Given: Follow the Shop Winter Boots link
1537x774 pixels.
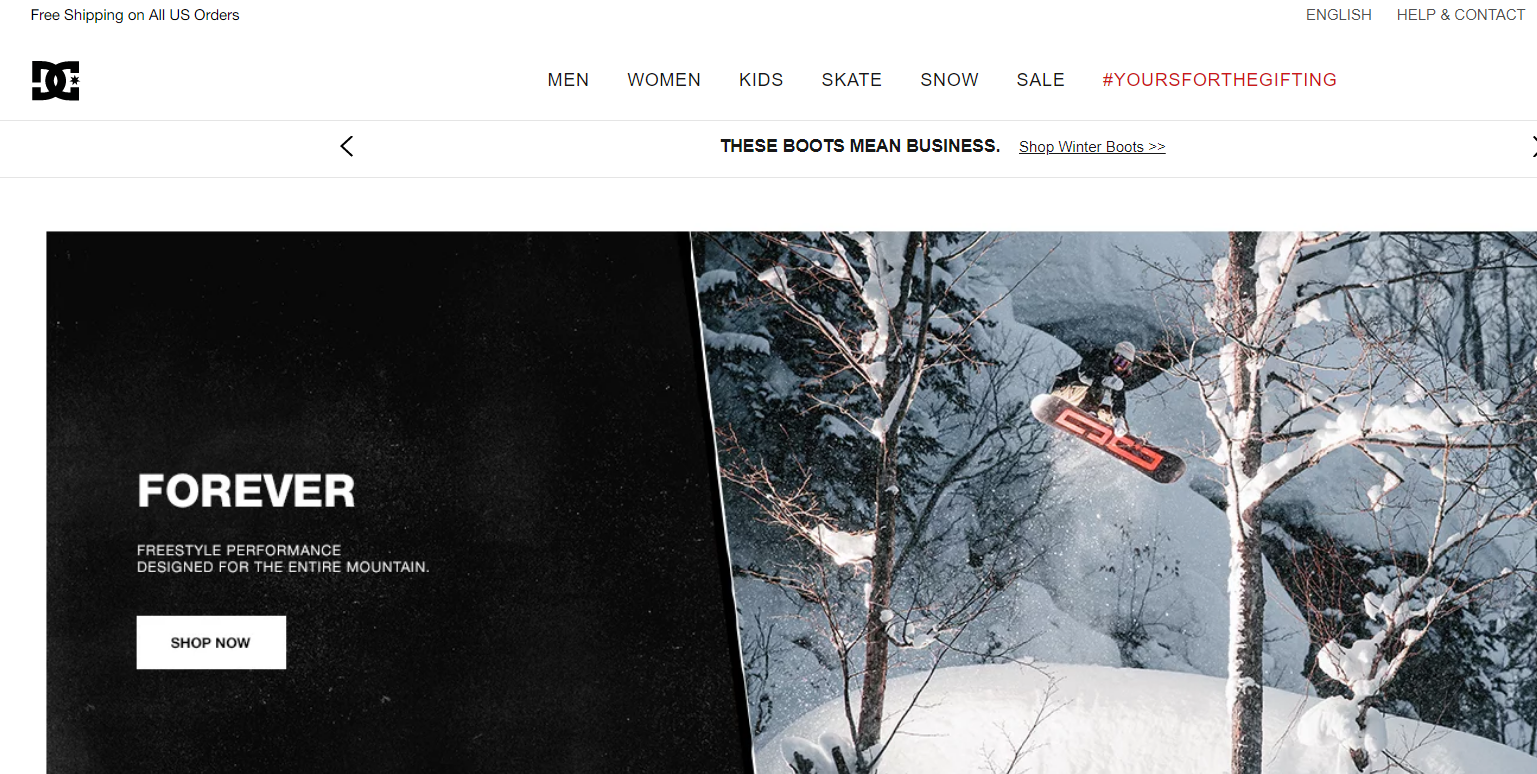Looking at the screenshot, I should click(x=1092, y=147).
